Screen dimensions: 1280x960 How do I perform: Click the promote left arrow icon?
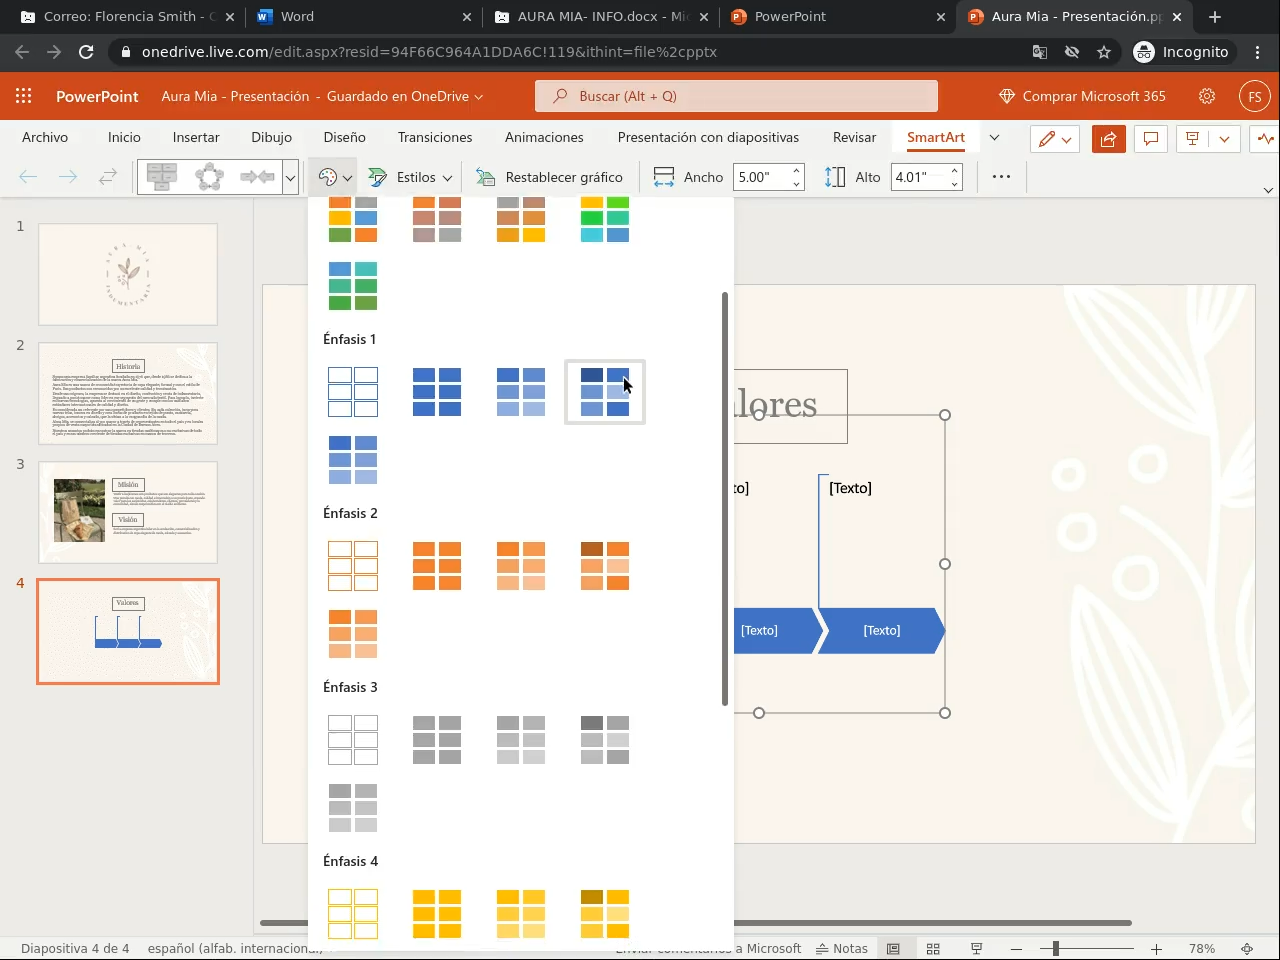[x=28, y=177]
